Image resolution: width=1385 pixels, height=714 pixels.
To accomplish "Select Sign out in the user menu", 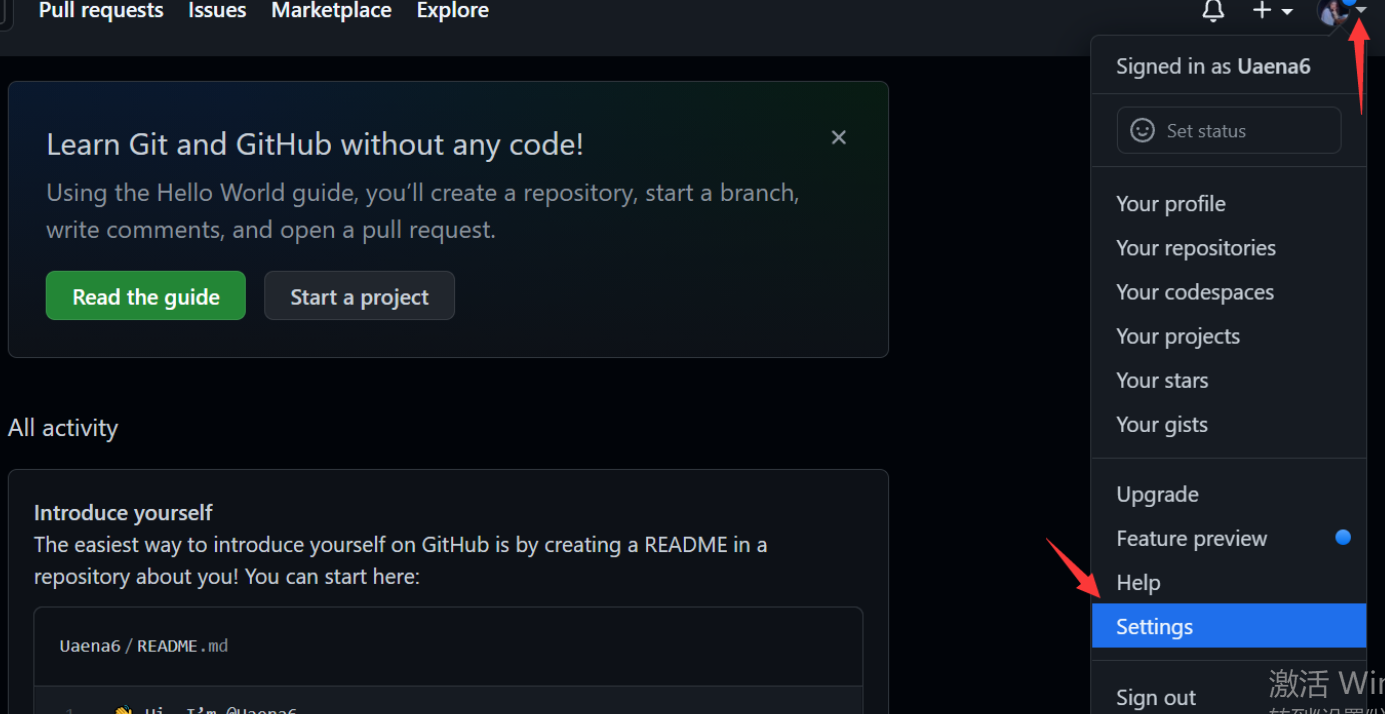I will tap(1228, 697).
